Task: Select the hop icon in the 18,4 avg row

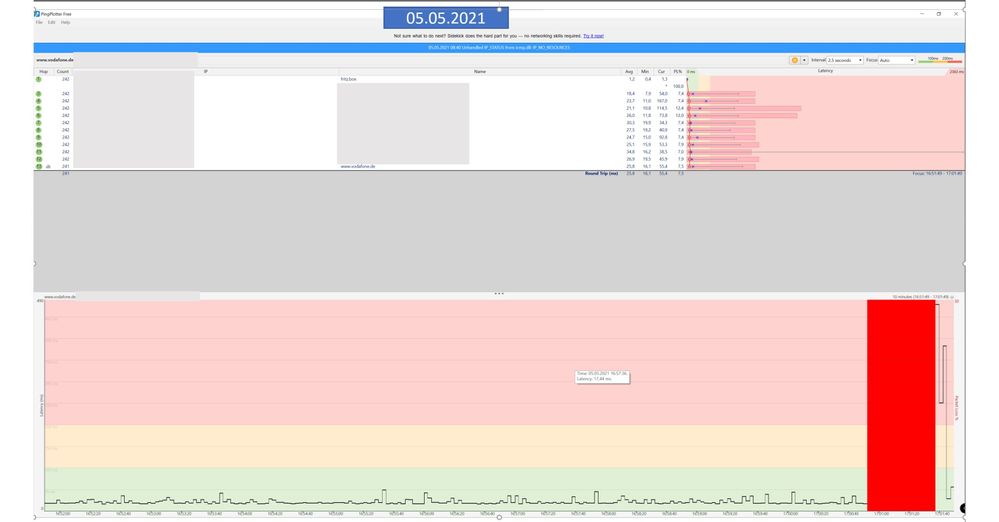Action: 39,94
